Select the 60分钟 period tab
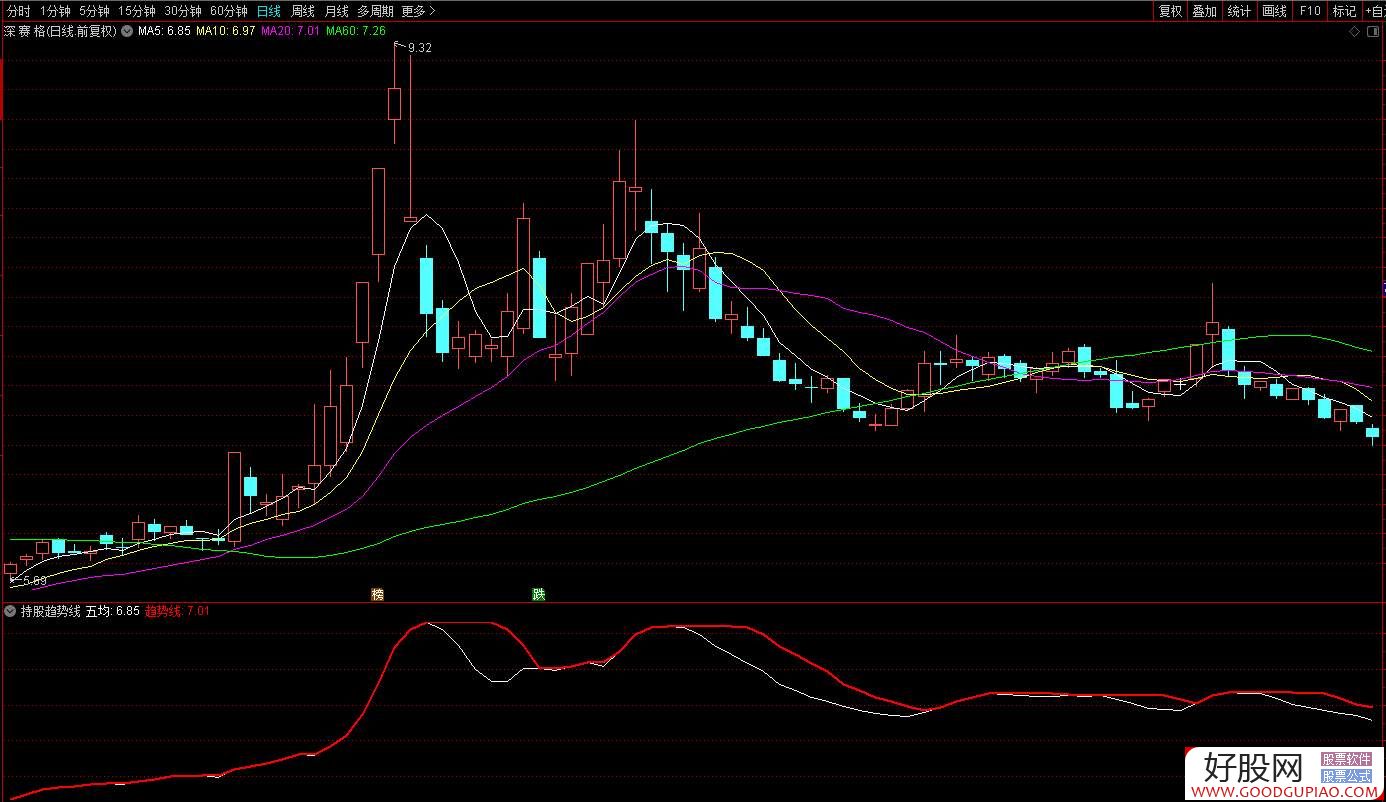Image resolution: width=1386 pixels, height=802 pixels. pyautogui.click(x=229, y=11)
